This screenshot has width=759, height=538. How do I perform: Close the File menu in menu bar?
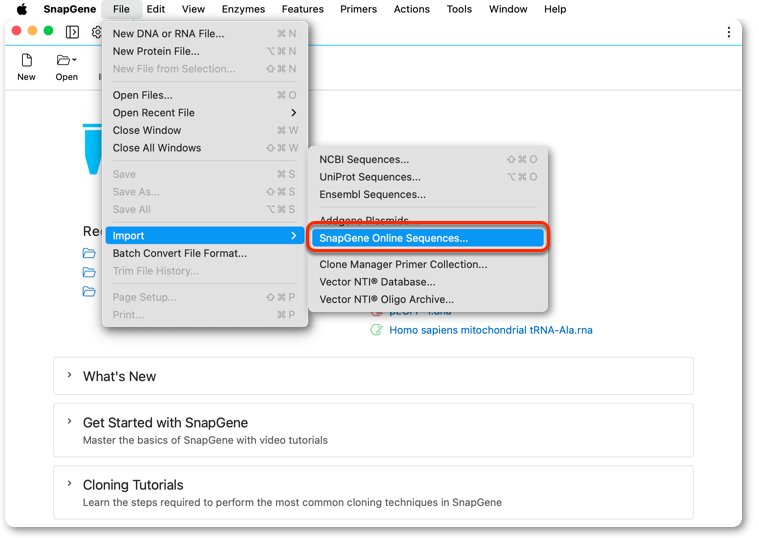(121, 9)
